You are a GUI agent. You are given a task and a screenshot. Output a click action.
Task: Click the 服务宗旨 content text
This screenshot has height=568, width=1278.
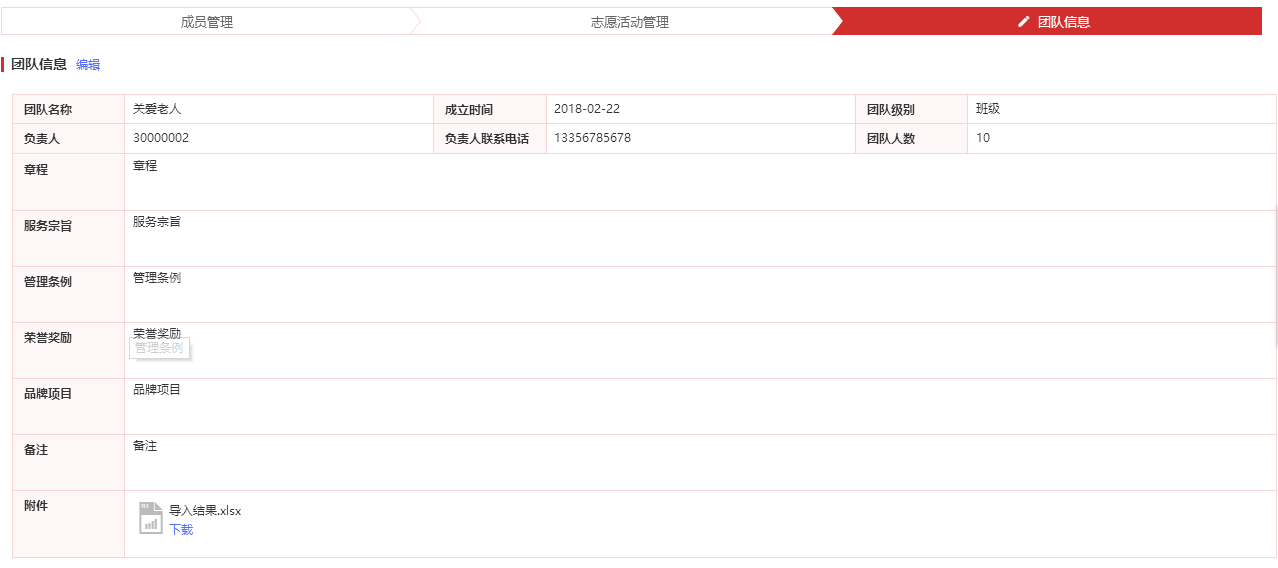pos(157,222)
